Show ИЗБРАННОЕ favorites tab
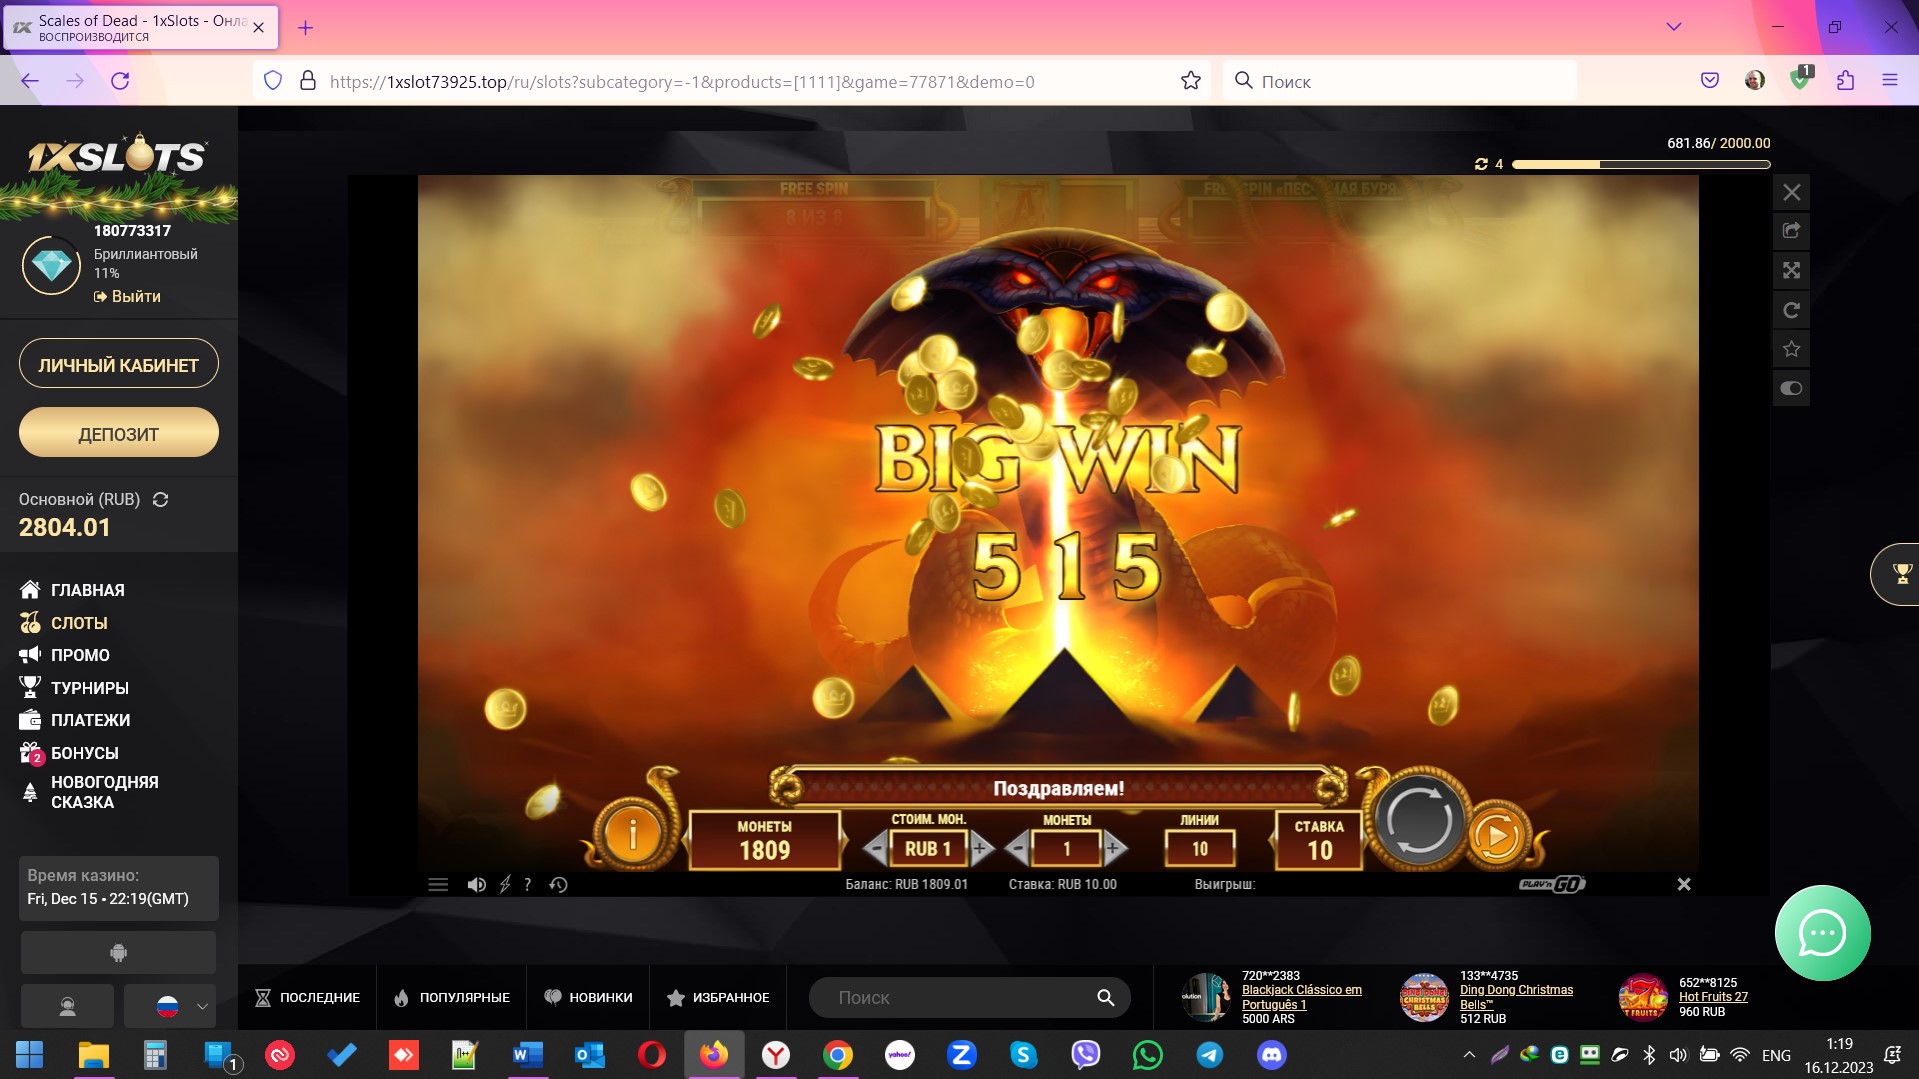This screenshot has width=1919, height=1079. click(718, 998)
